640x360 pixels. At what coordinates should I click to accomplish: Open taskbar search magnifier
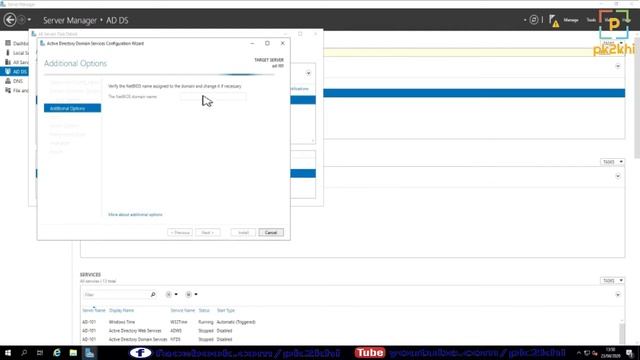point(24,353)
